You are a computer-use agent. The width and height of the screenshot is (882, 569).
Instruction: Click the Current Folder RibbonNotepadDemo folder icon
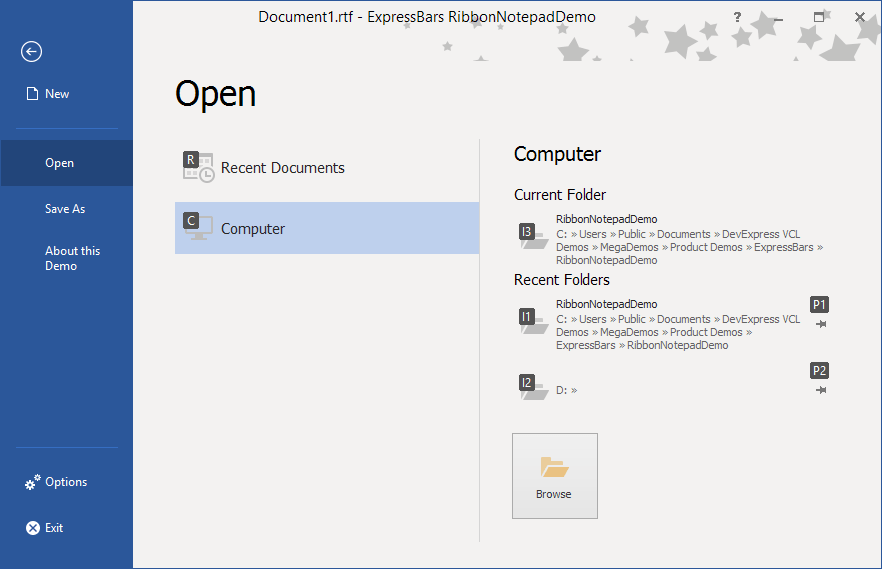(533, 236)
